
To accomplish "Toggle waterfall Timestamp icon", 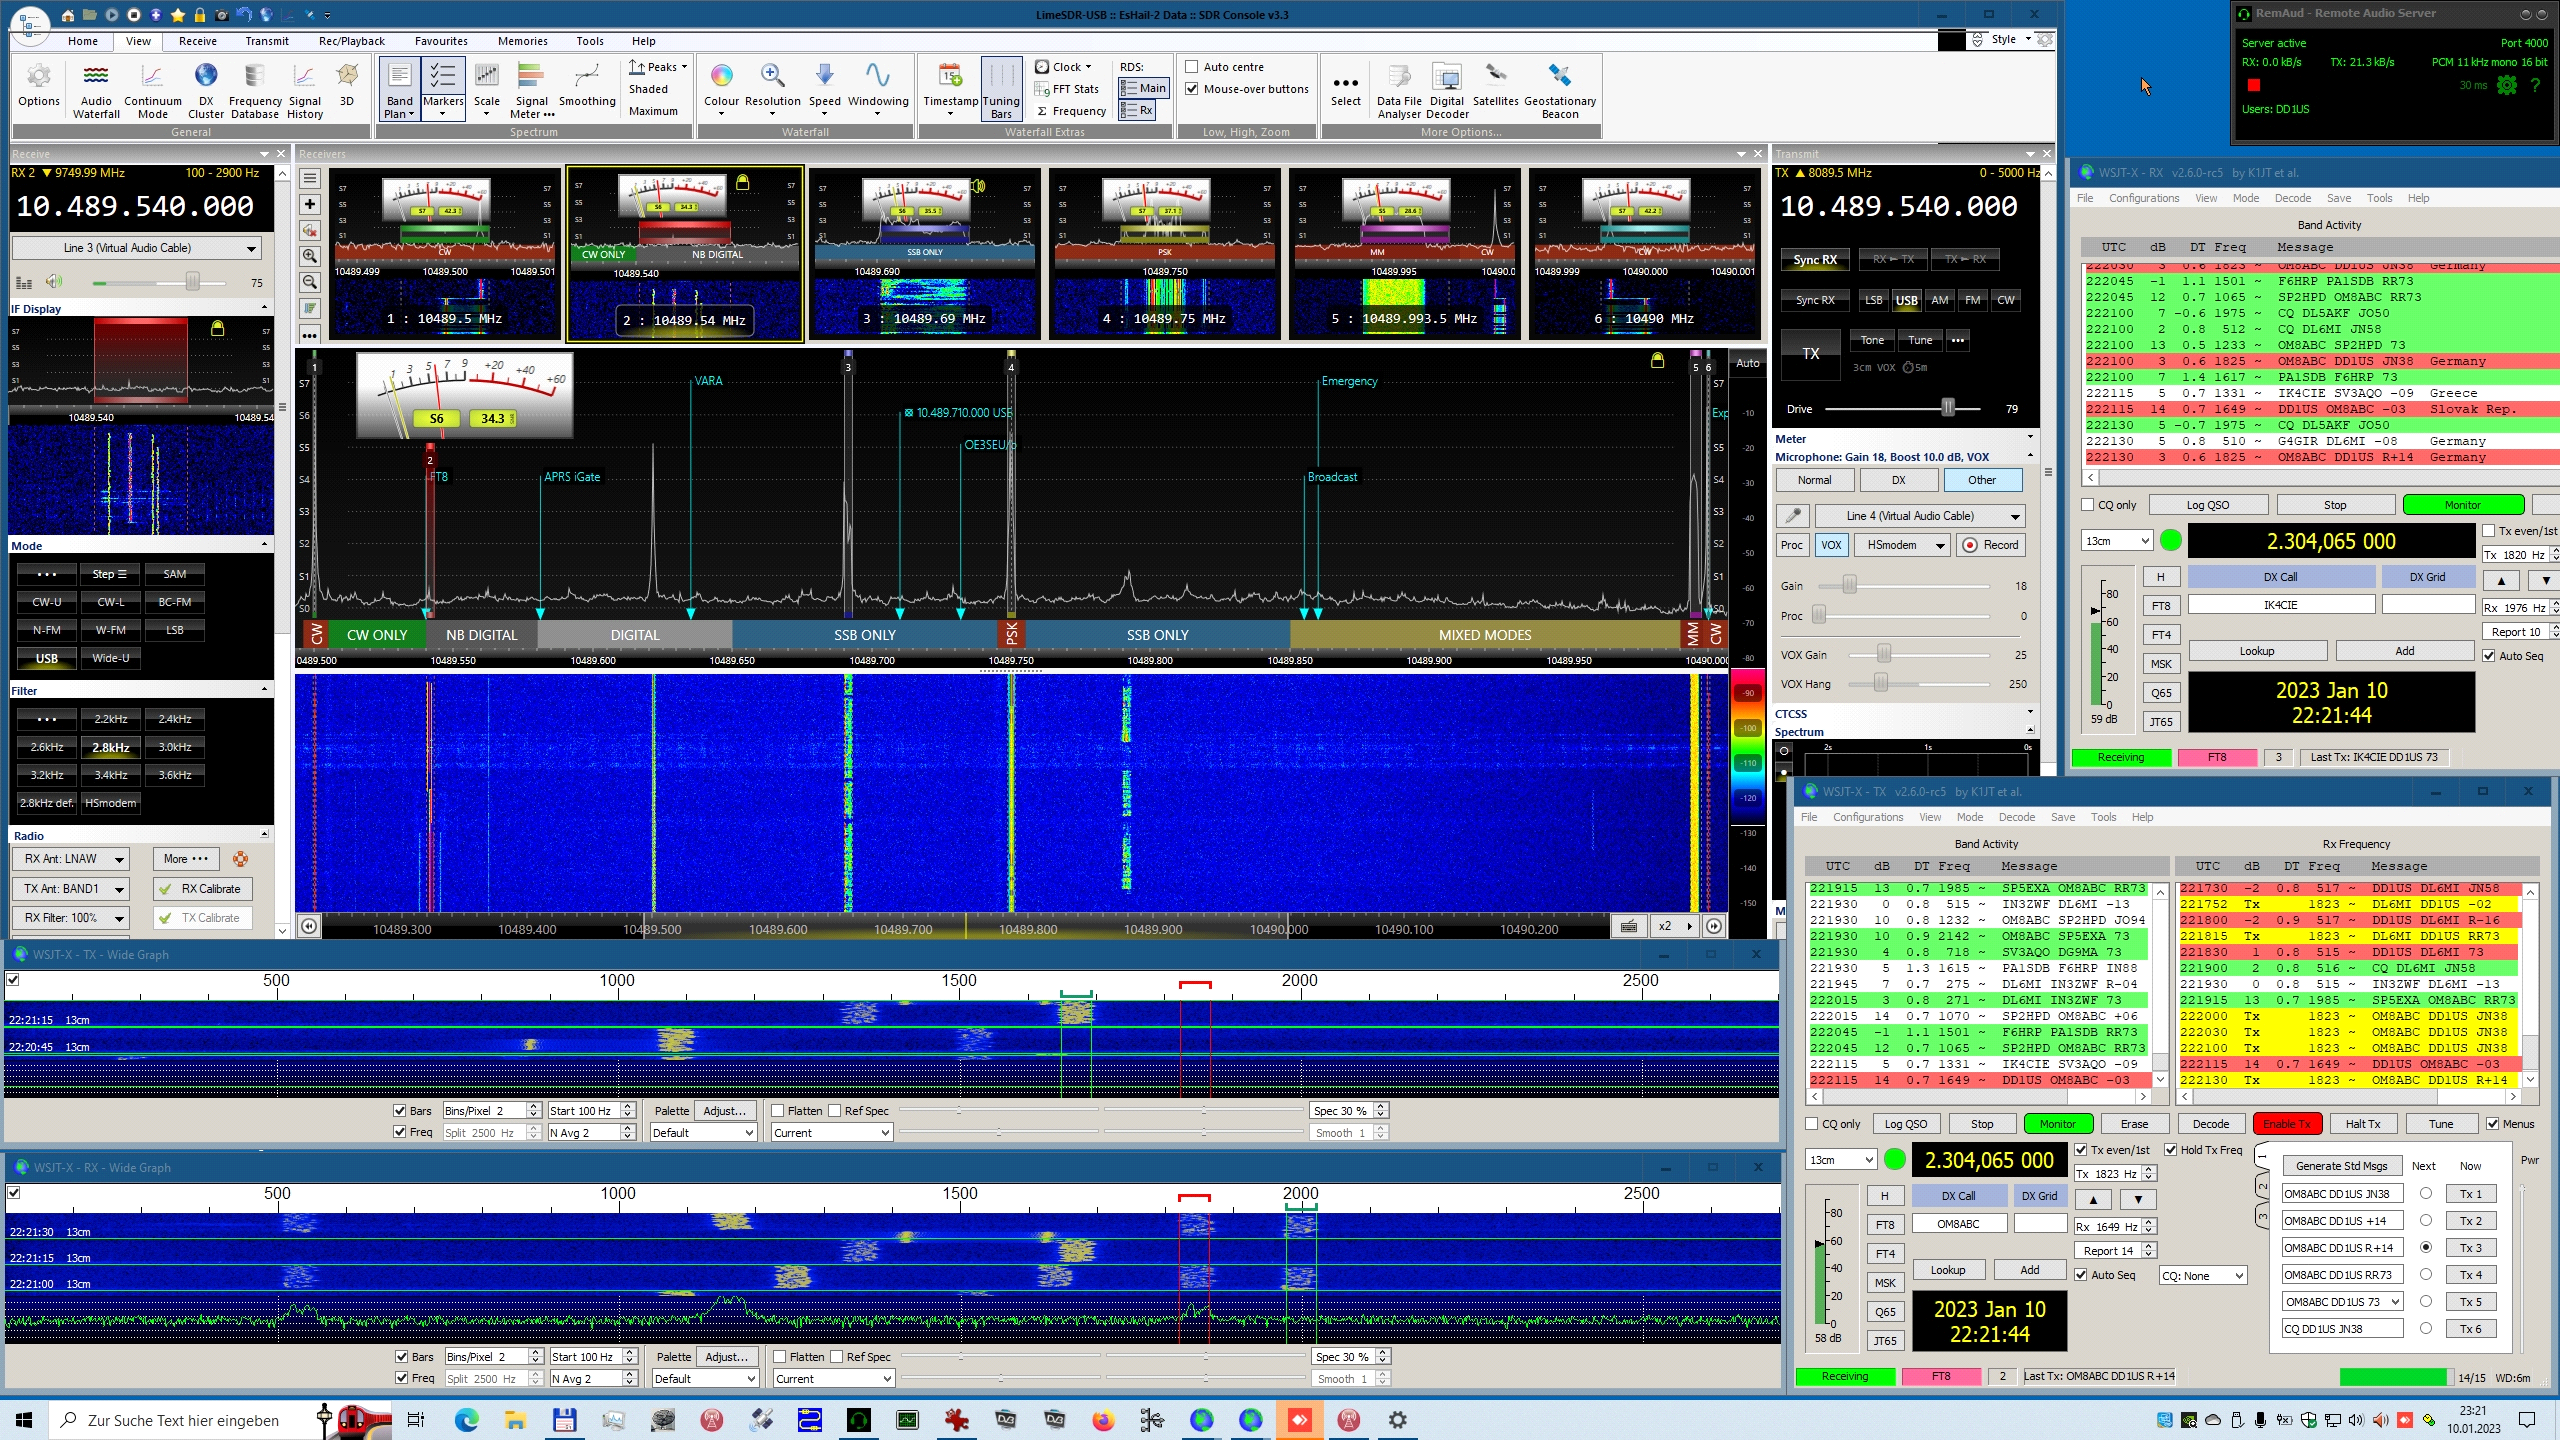I will click(x=950, y=90).
